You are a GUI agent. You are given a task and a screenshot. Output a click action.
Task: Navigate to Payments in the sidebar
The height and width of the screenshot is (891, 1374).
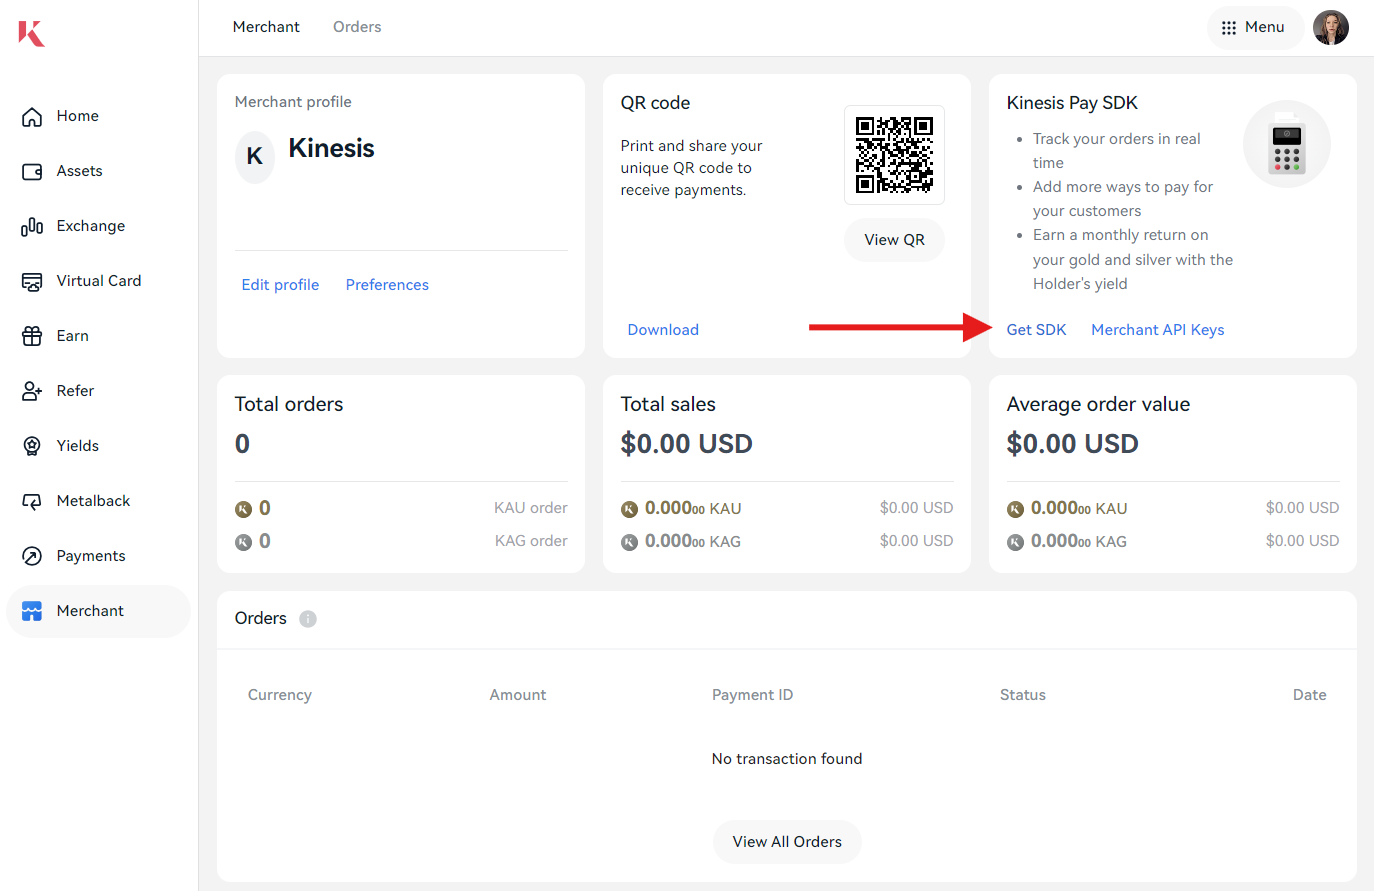coord(98,556)
